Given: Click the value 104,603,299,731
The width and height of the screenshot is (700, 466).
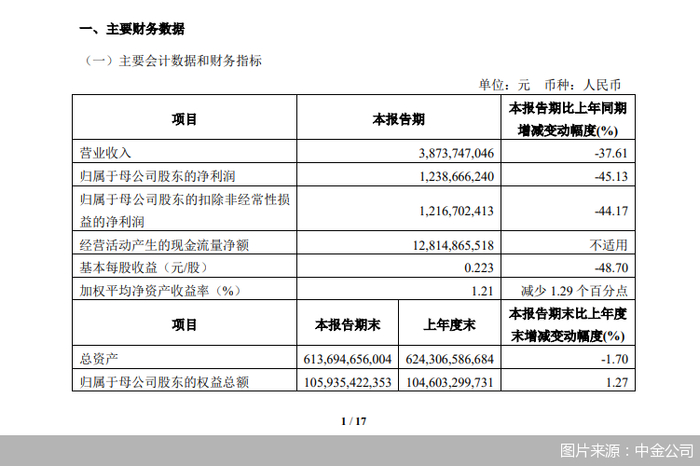Looking at the screenshot, I should coord(450,382).
